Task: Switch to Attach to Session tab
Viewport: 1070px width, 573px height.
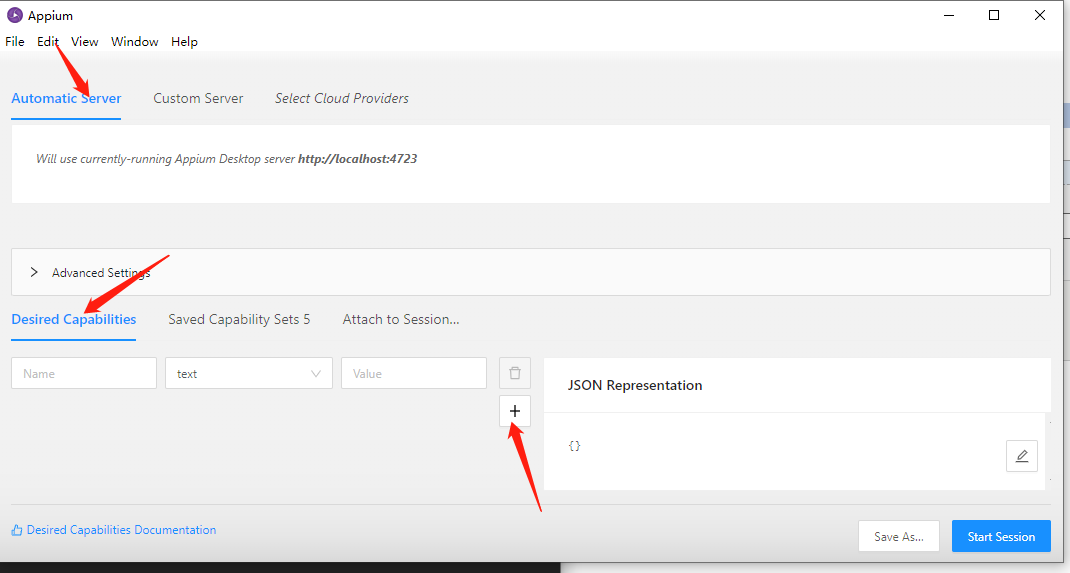Action: click(401, 319)
